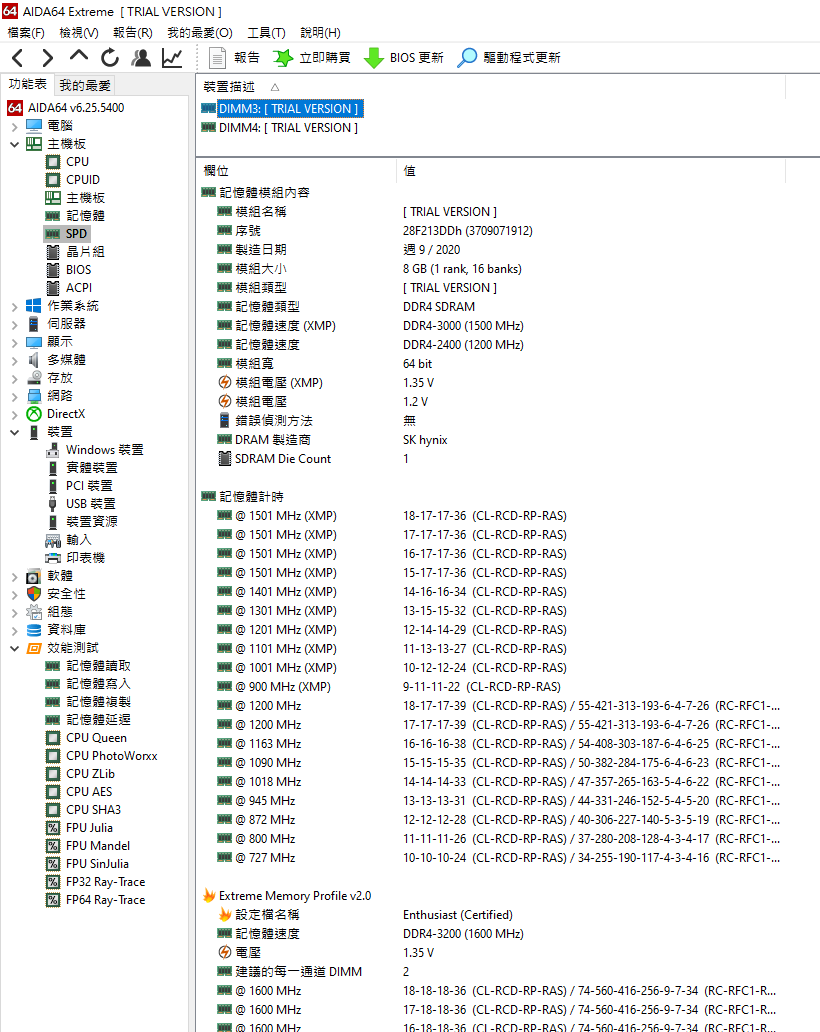Open the 記憶體讀取 benchmark item
This screenshot has width=820, height=1032.
[x=99, y=666]
